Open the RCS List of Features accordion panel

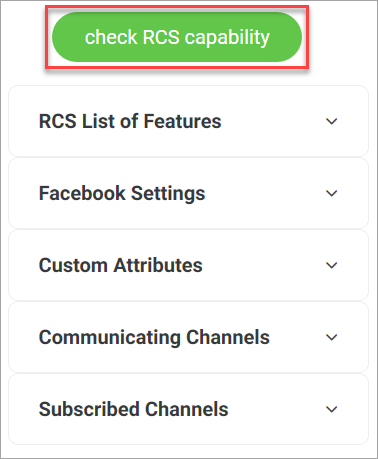(188, 121)
